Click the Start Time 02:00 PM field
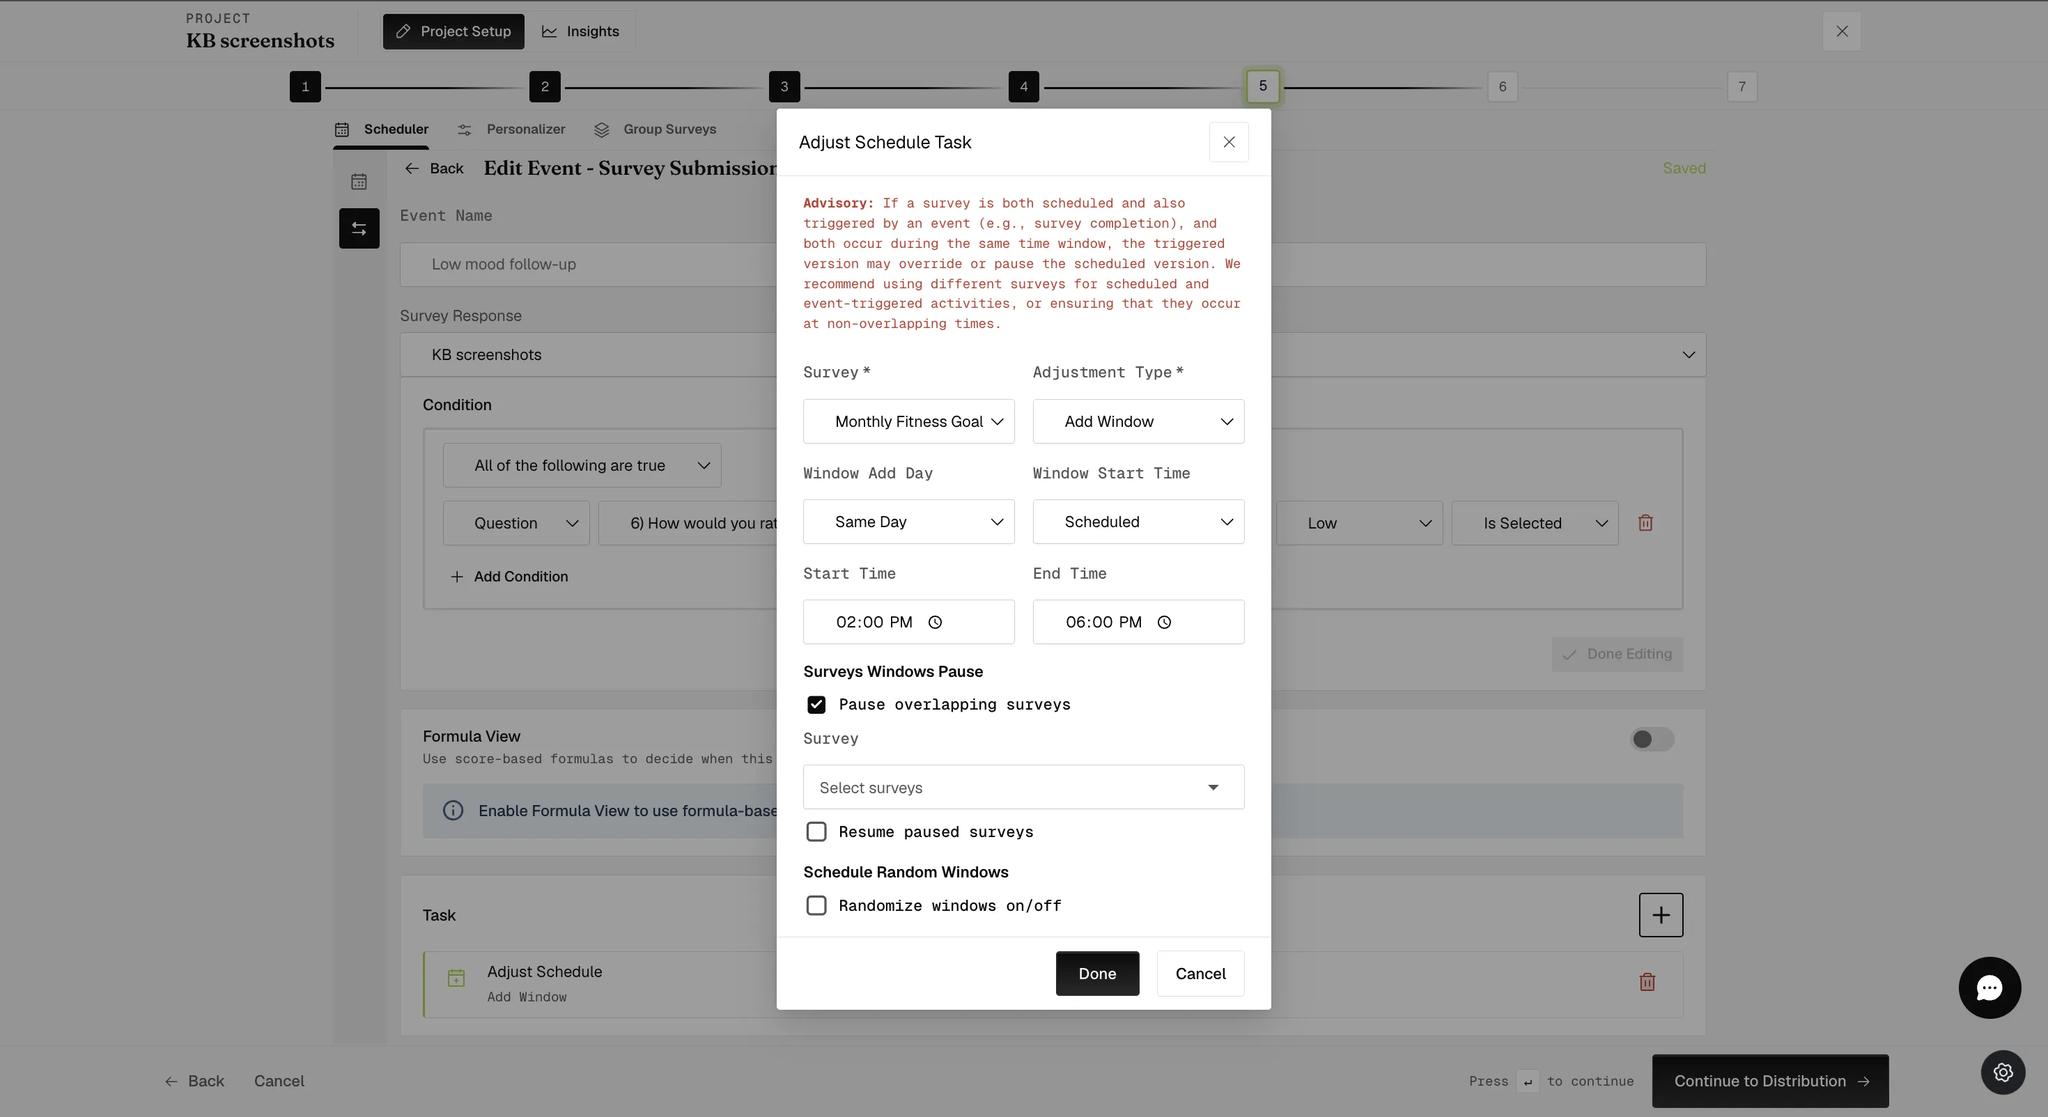2048x1117 pixels. pyautogui.click(x=909, y=622)
